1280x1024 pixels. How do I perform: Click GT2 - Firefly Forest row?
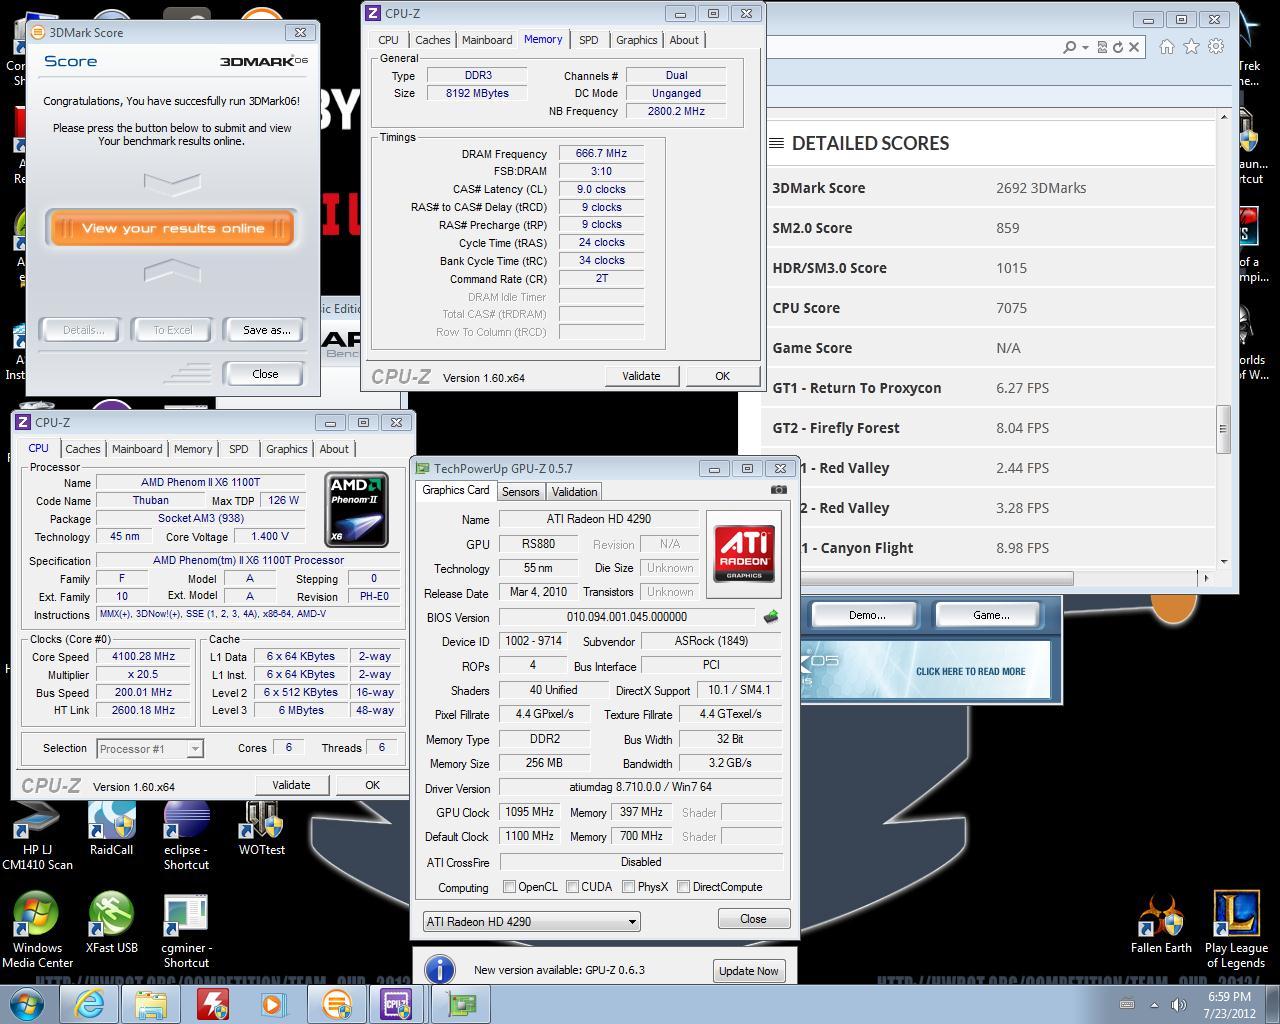(990, 428)
